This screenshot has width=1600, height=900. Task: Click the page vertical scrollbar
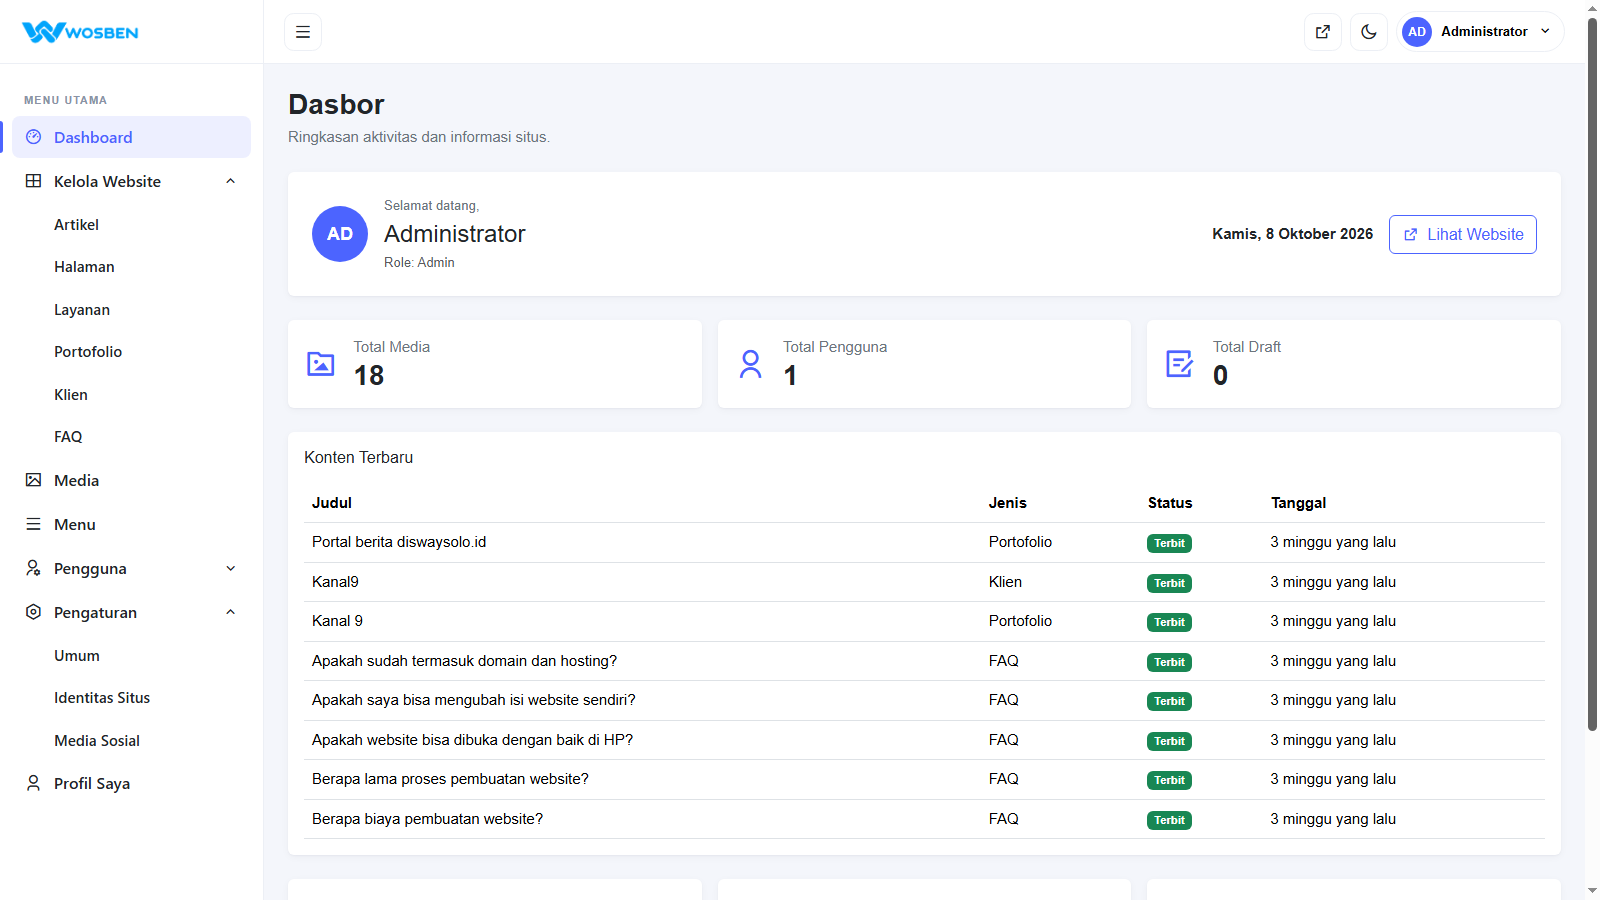tap(1592, 375)
